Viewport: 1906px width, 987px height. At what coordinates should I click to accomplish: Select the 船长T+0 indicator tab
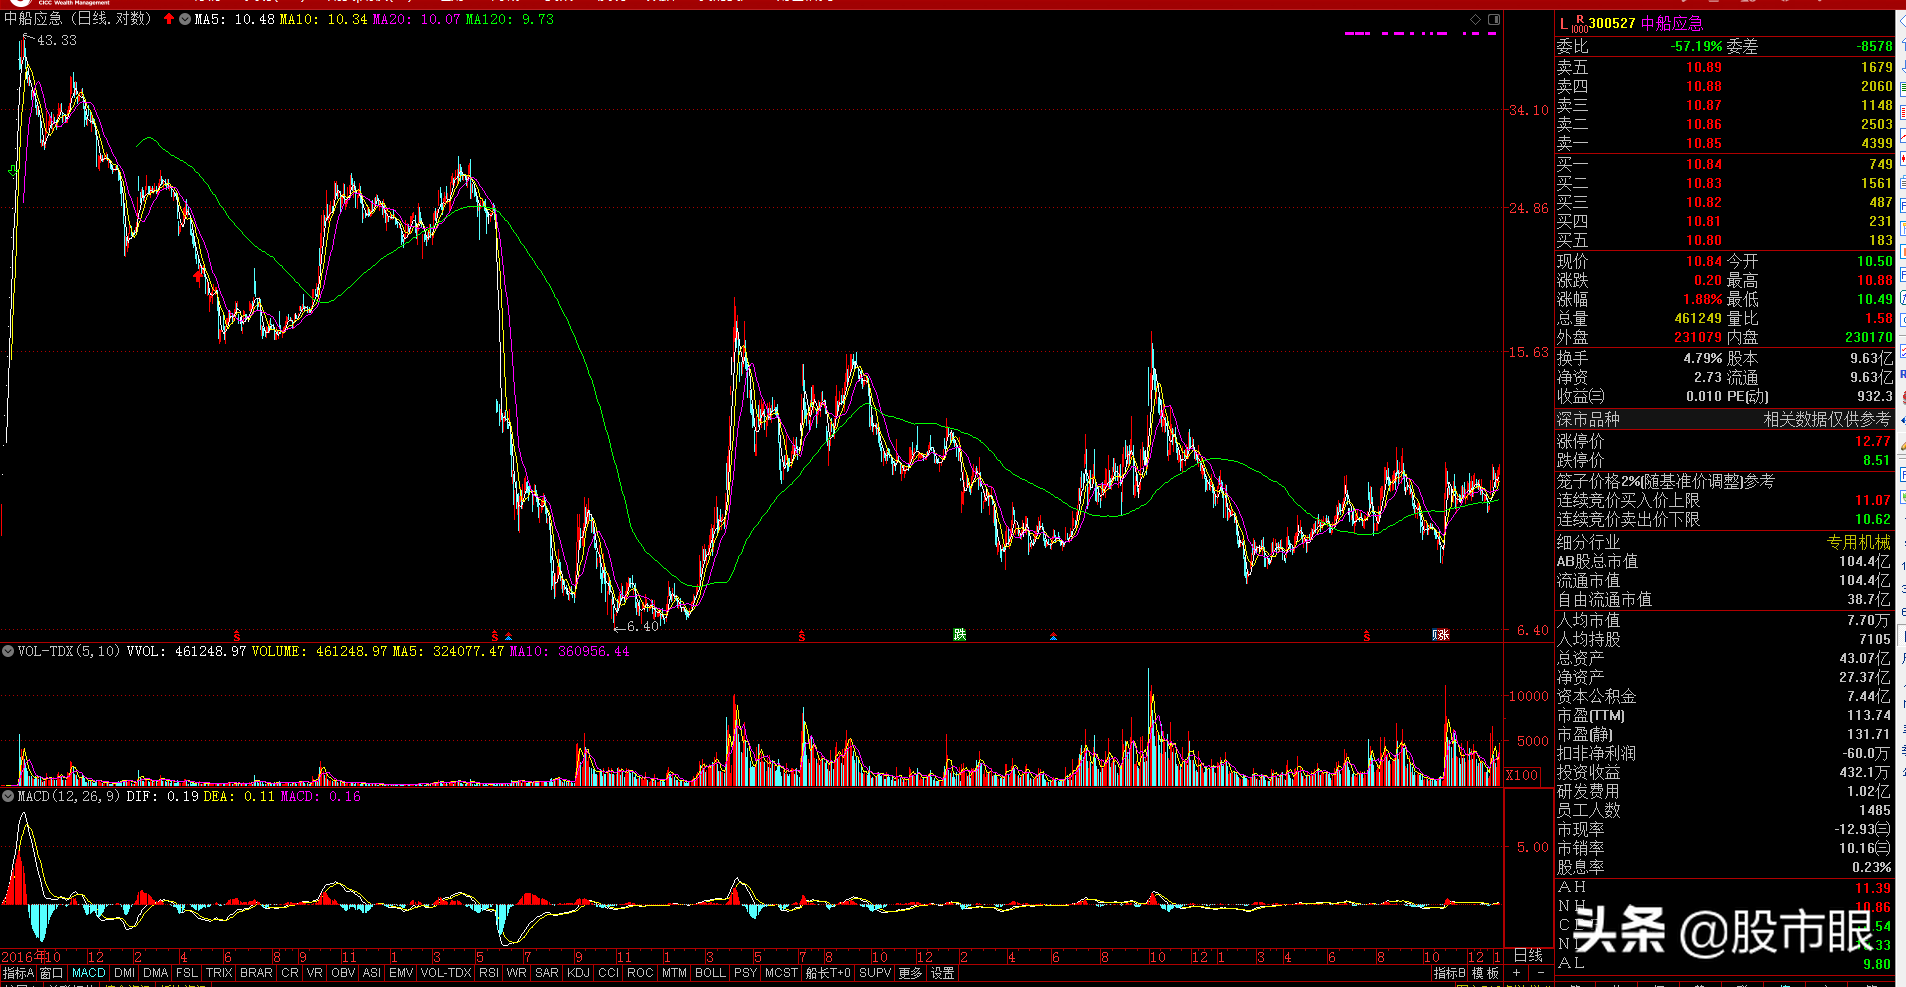pyautogui.click(x=829, y=973)
